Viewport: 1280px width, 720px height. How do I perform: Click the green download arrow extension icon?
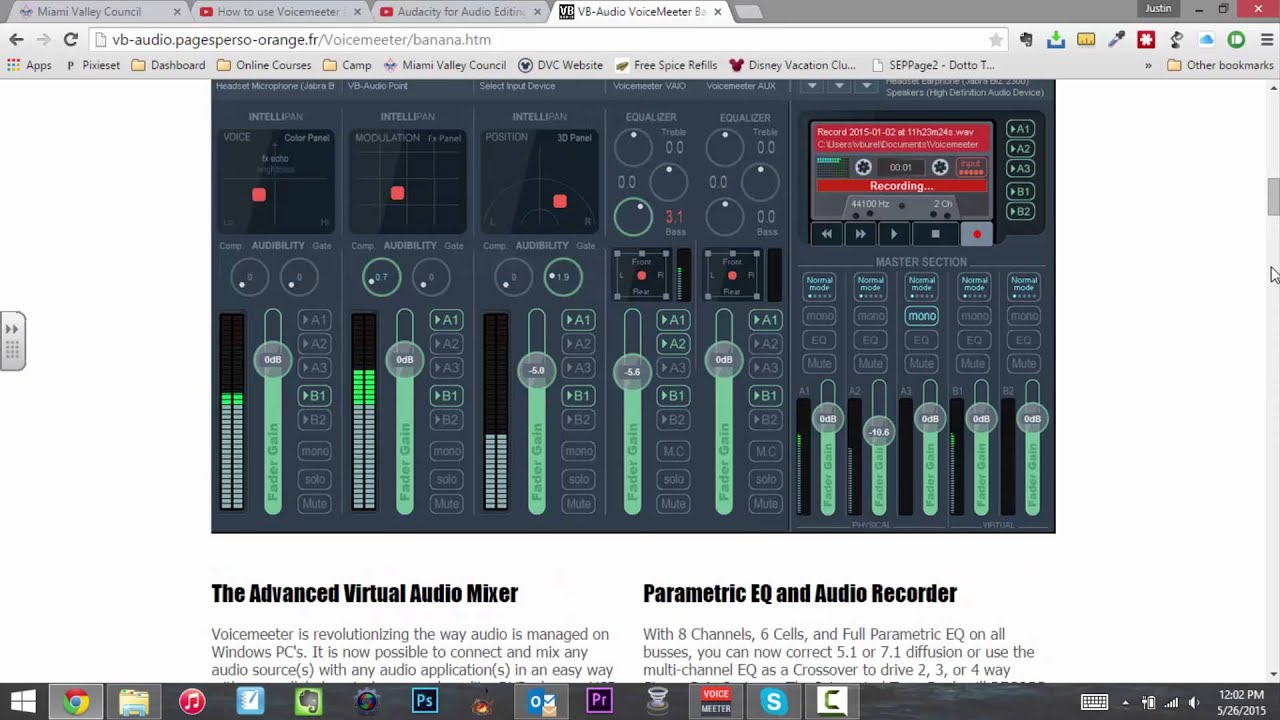coord(1056,40)
